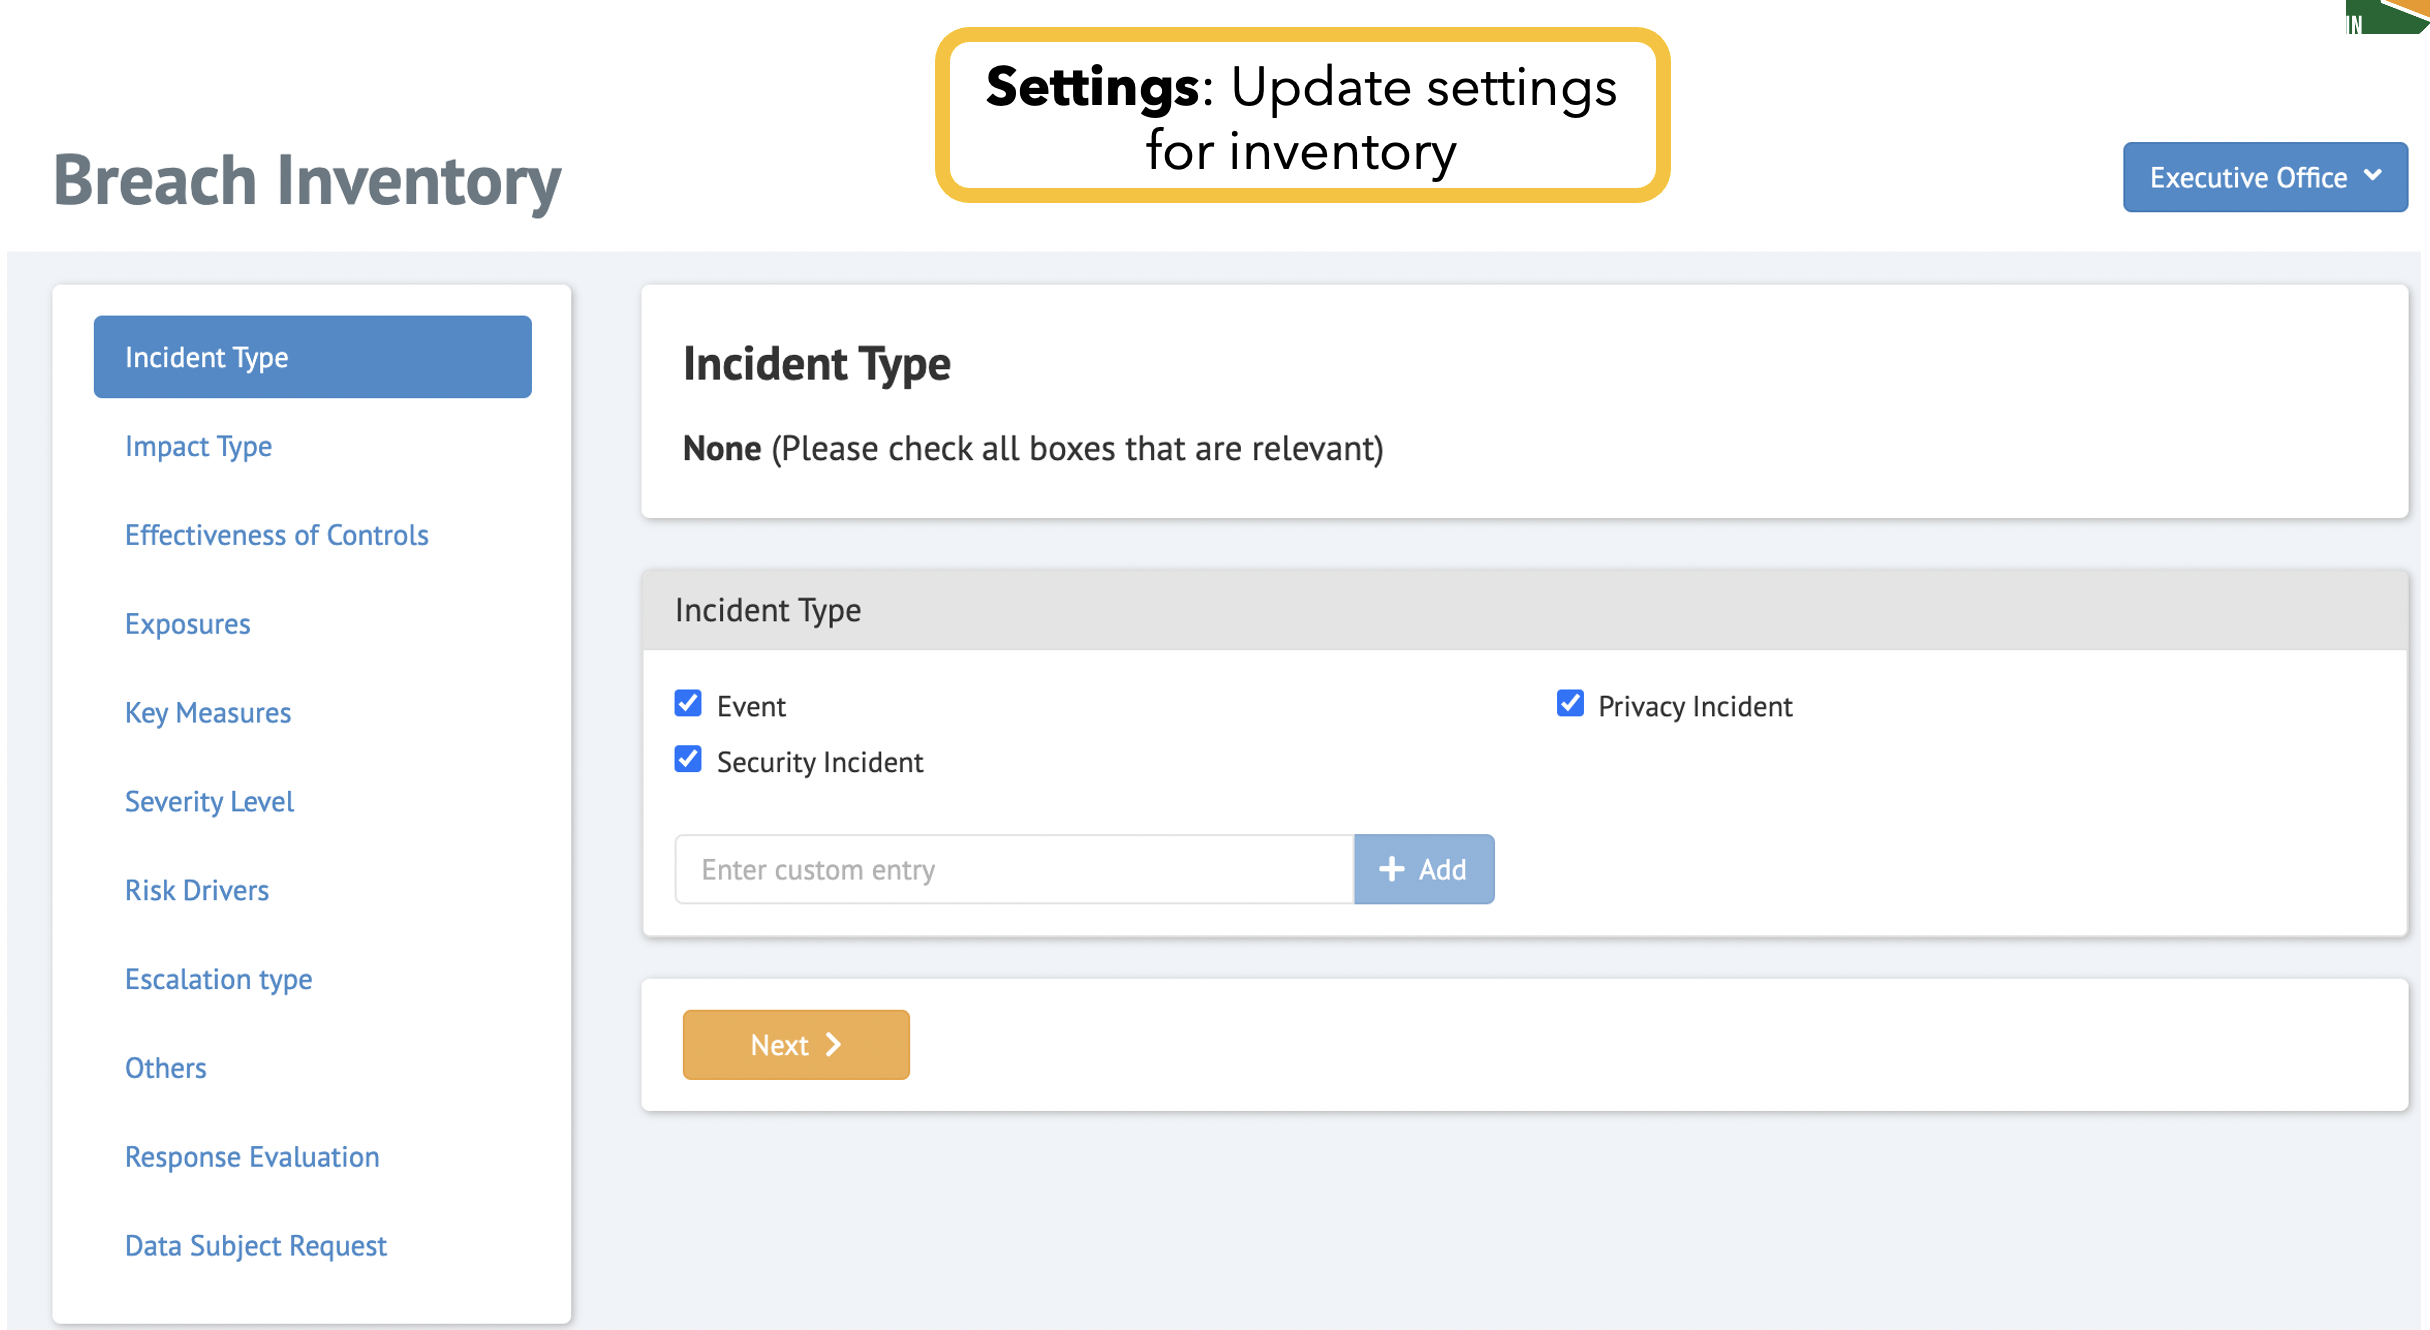Click the plus icon on Add button
The image size is (2430, 1330).
[1391, 869]
